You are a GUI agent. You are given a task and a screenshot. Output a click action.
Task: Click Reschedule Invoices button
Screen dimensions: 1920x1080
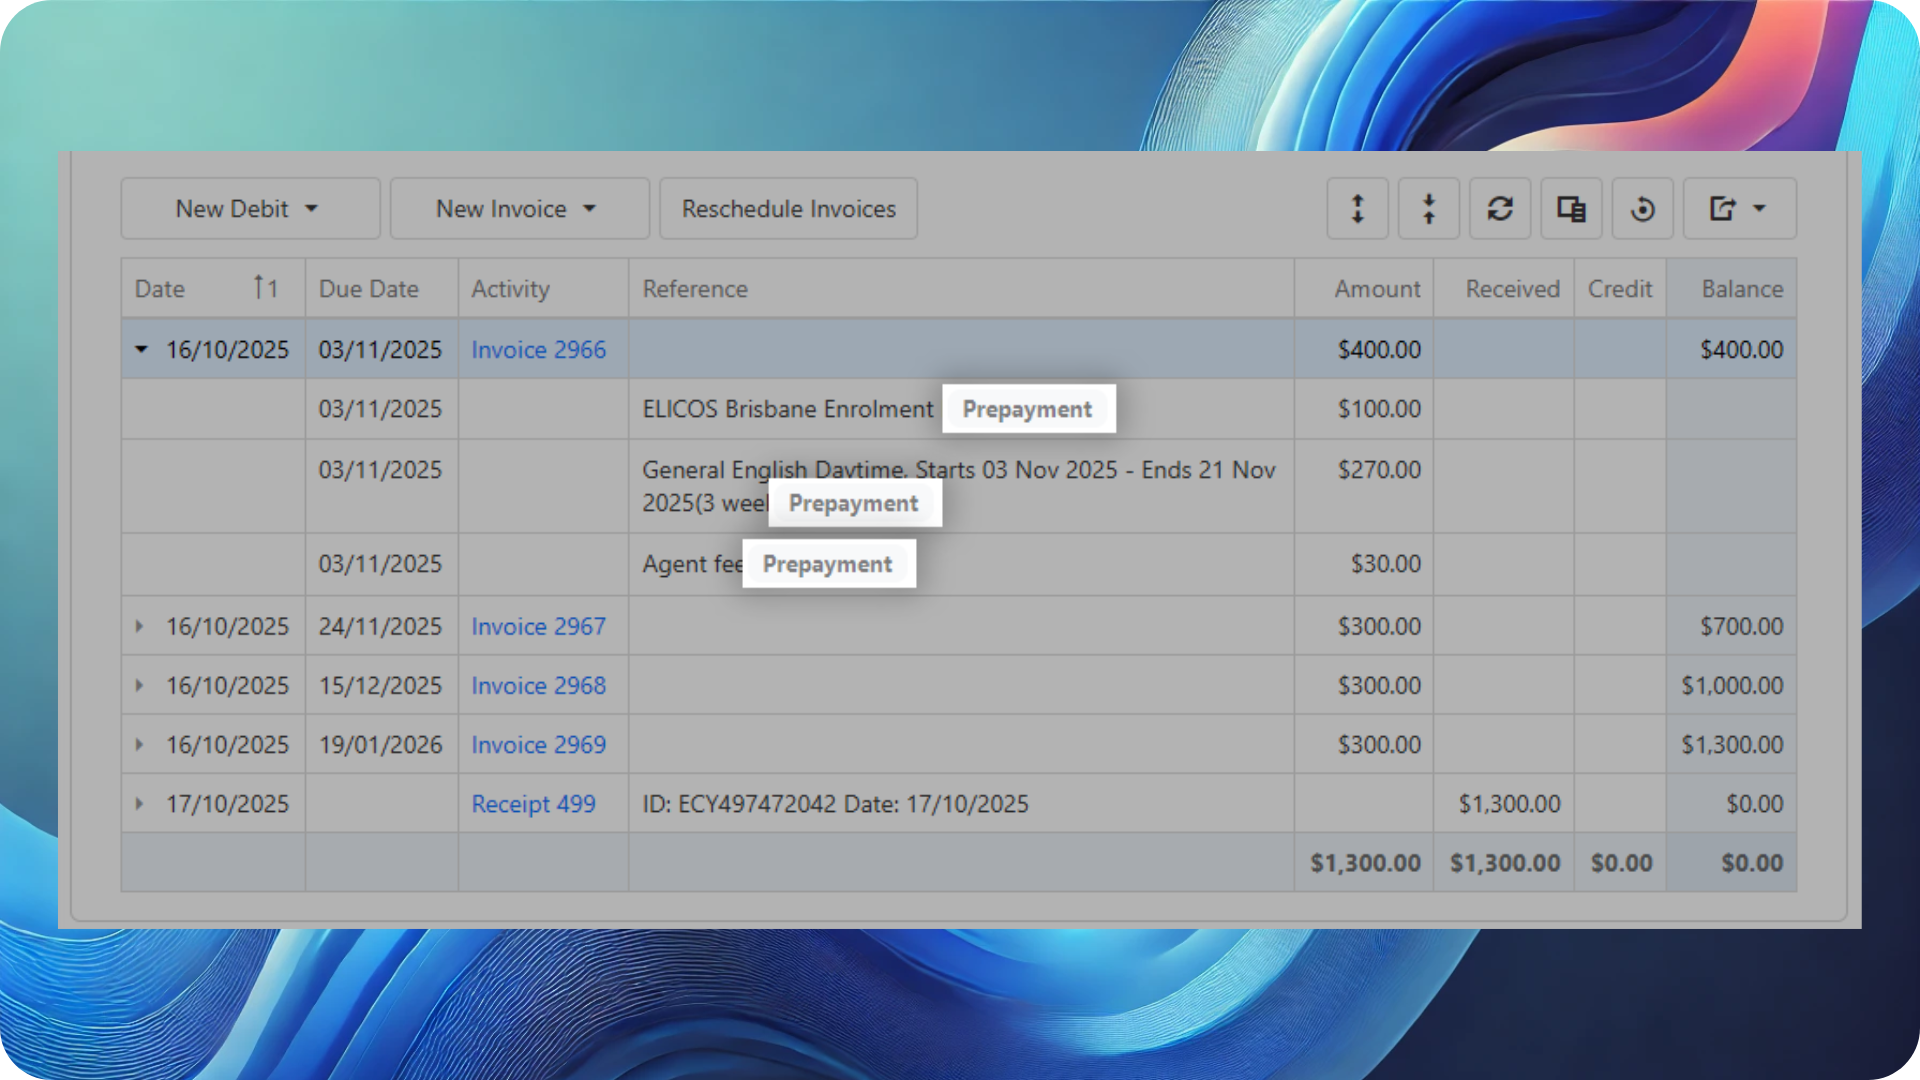788,209
